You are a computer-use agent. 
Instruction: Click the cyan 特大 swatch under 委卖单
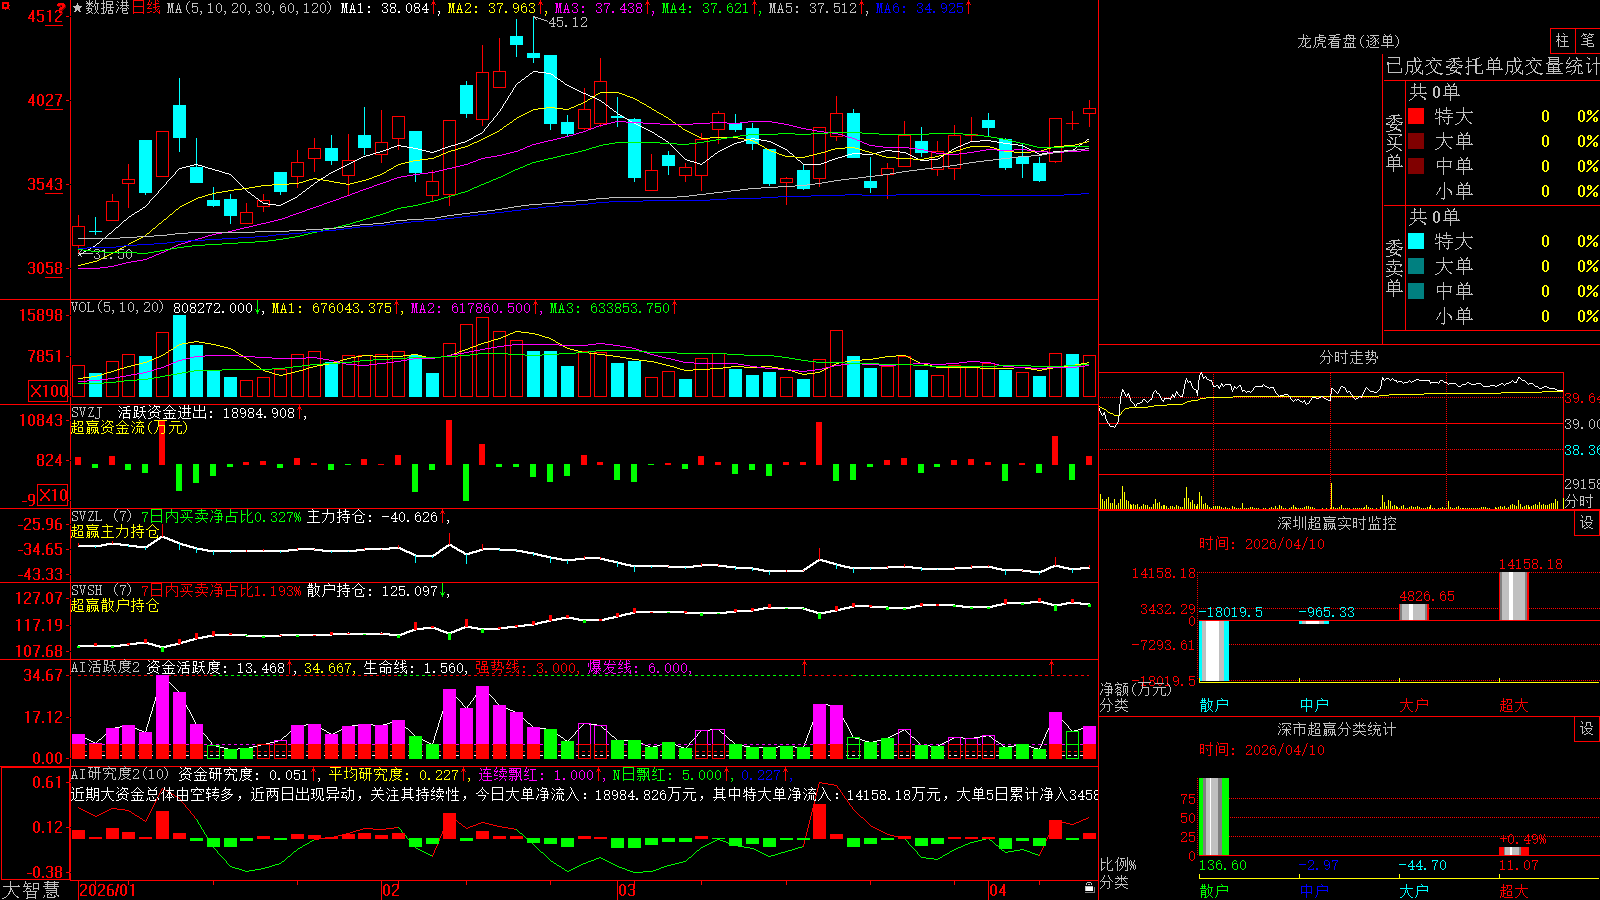coord(1416,241)
